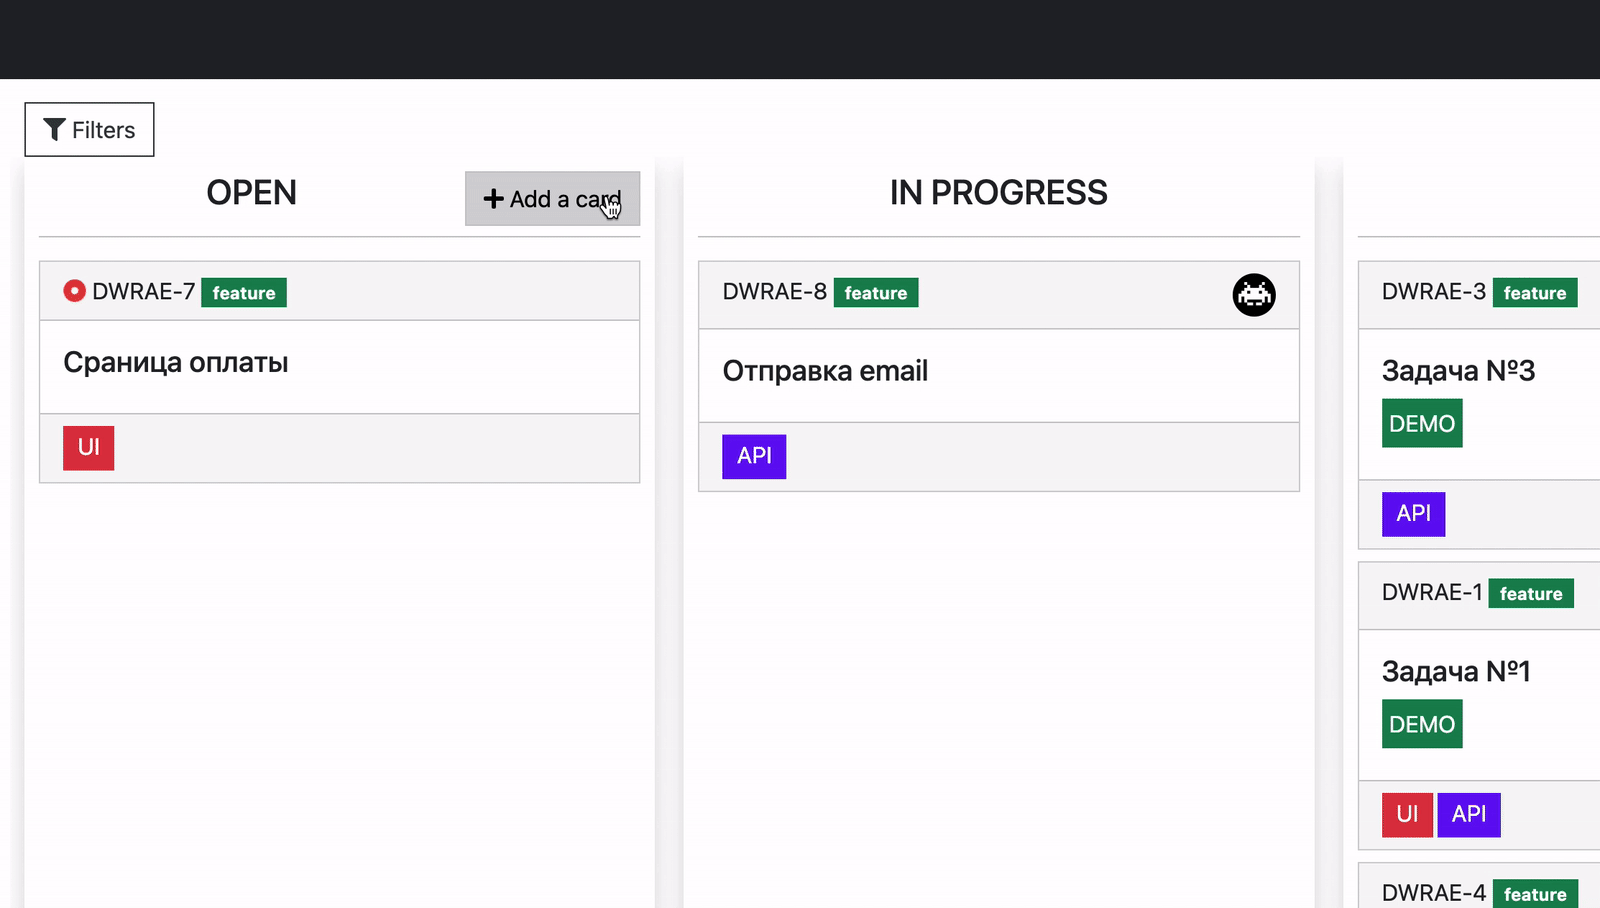Click the purple API tag on DWRAE-1 card
The width and height of the screenshot is (1600, 908).
pos(1468,814)
